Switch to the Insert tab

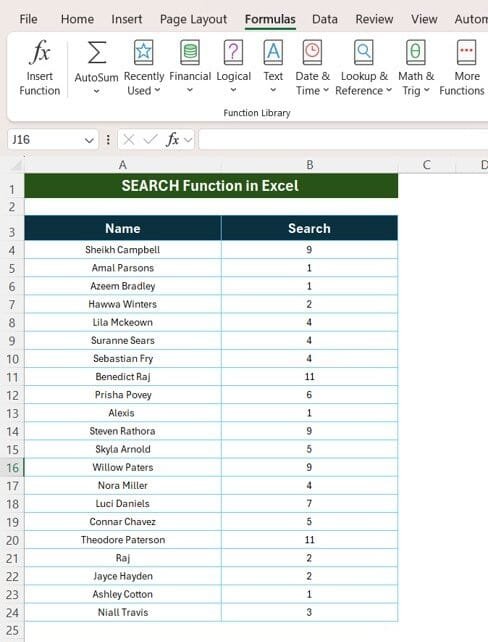coord(127,19)
